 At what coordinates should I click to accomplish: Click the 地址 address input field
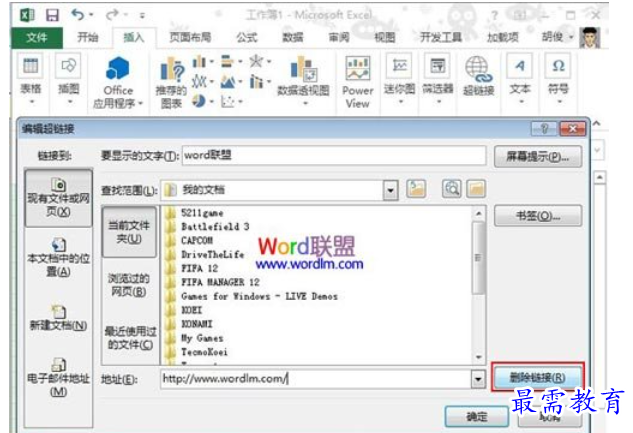[x=315, y=379]
